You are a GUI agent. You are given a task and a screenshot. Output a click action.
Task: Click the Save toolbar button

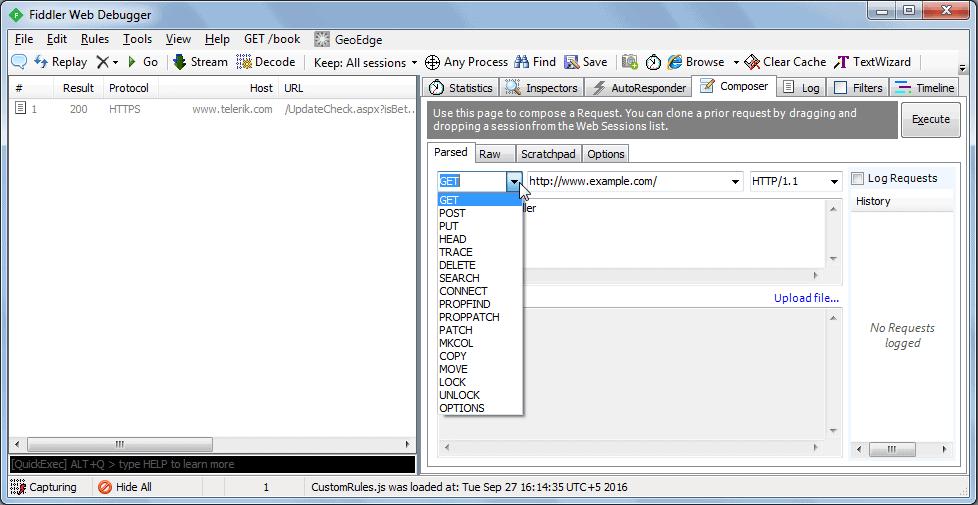pos(585,62)
